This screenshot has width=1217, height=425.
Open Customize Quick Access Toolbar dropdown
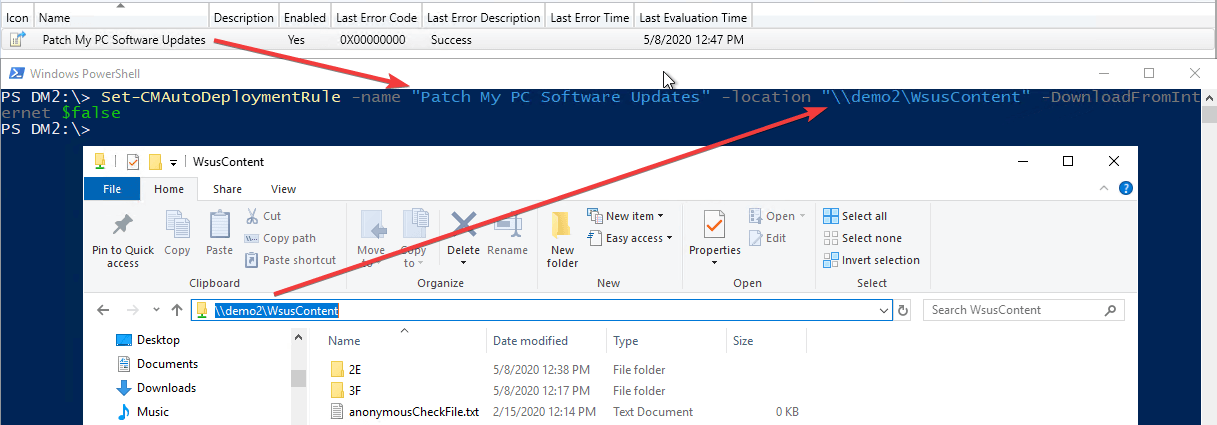click(172, 162)
